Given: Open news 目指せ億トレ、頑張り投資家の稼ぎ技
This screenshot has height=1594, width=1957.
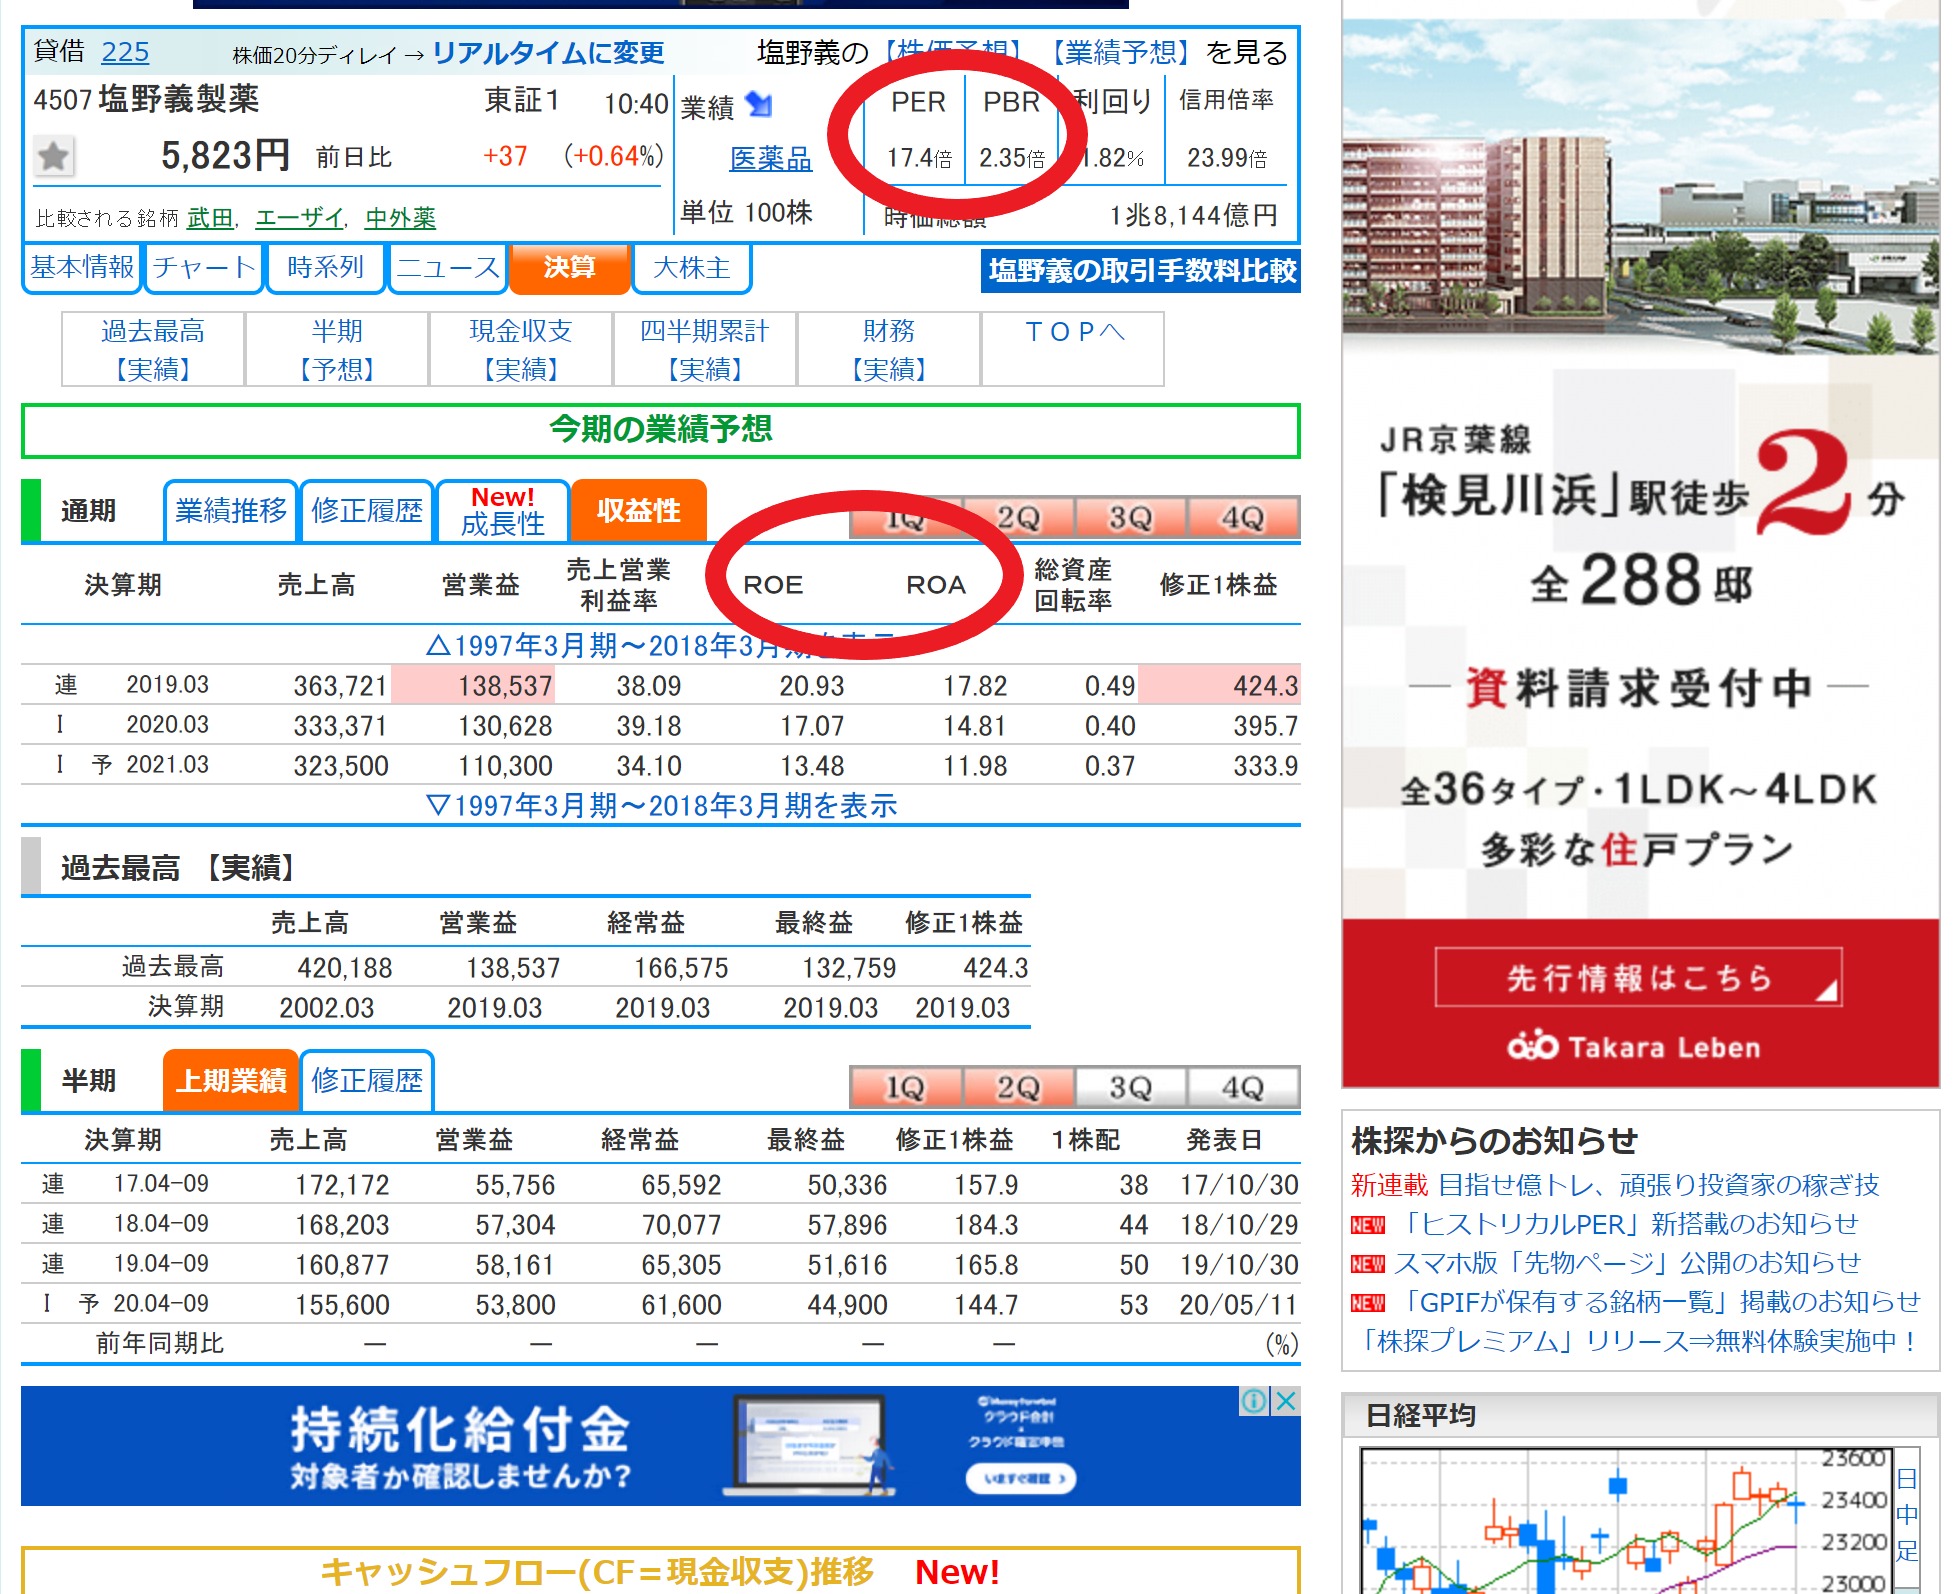Looking at the screenshot, I should pos(1658,1185).
